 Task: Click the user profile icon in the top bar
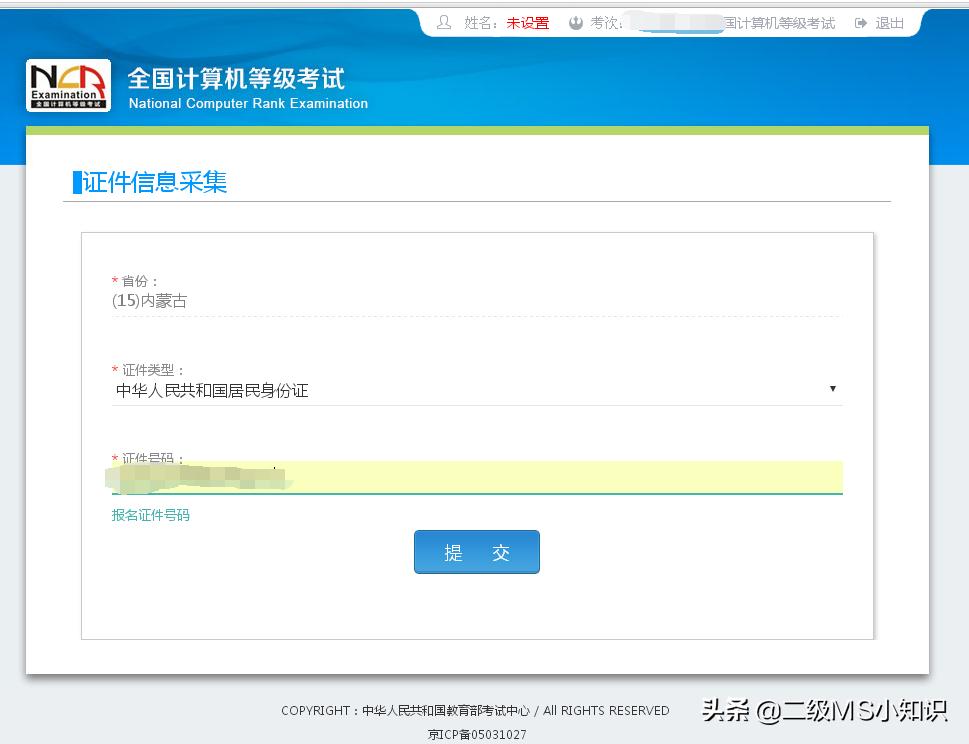(x=444, y=22)
